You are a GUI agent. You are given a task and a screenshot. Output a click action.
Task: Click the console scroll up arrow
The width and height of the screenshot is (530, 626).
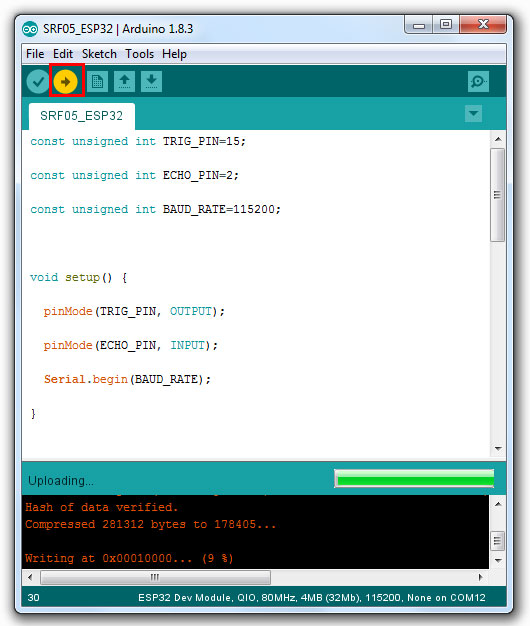pos(498,504)
